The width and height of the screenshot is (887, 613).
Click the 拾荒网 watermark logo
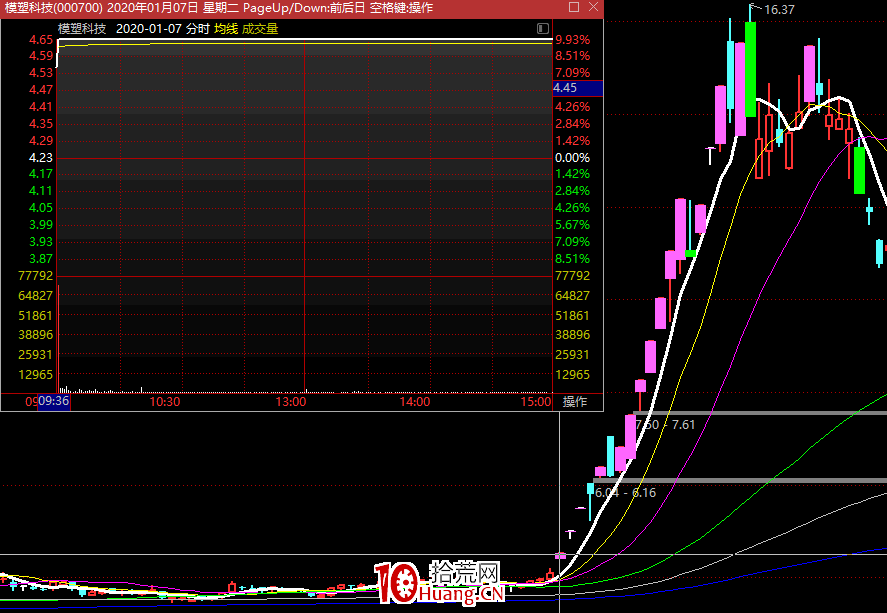coord(440,582)
